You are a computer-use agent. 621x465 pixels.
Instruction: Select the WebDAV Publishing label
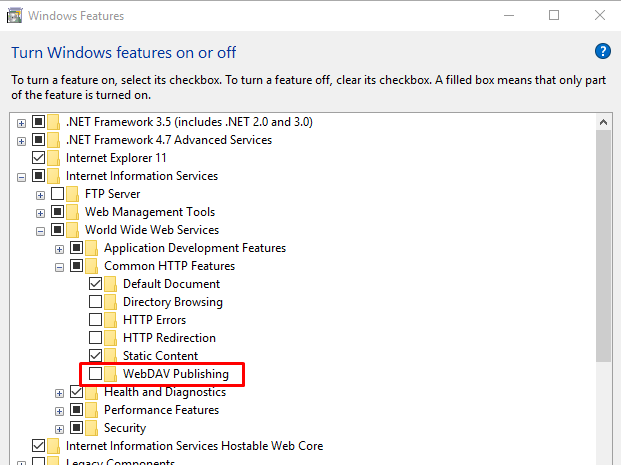pos(176,374)
